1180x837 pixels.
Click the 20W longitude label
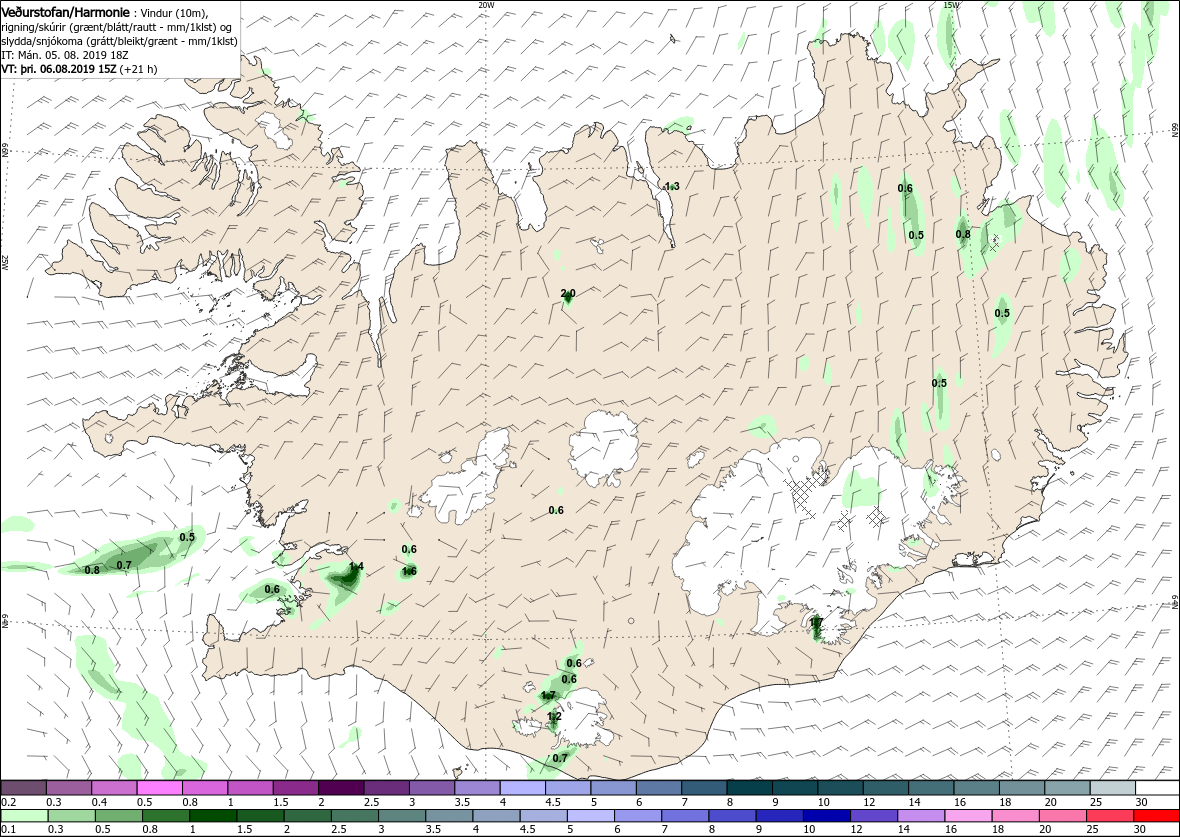coord(486,5)
